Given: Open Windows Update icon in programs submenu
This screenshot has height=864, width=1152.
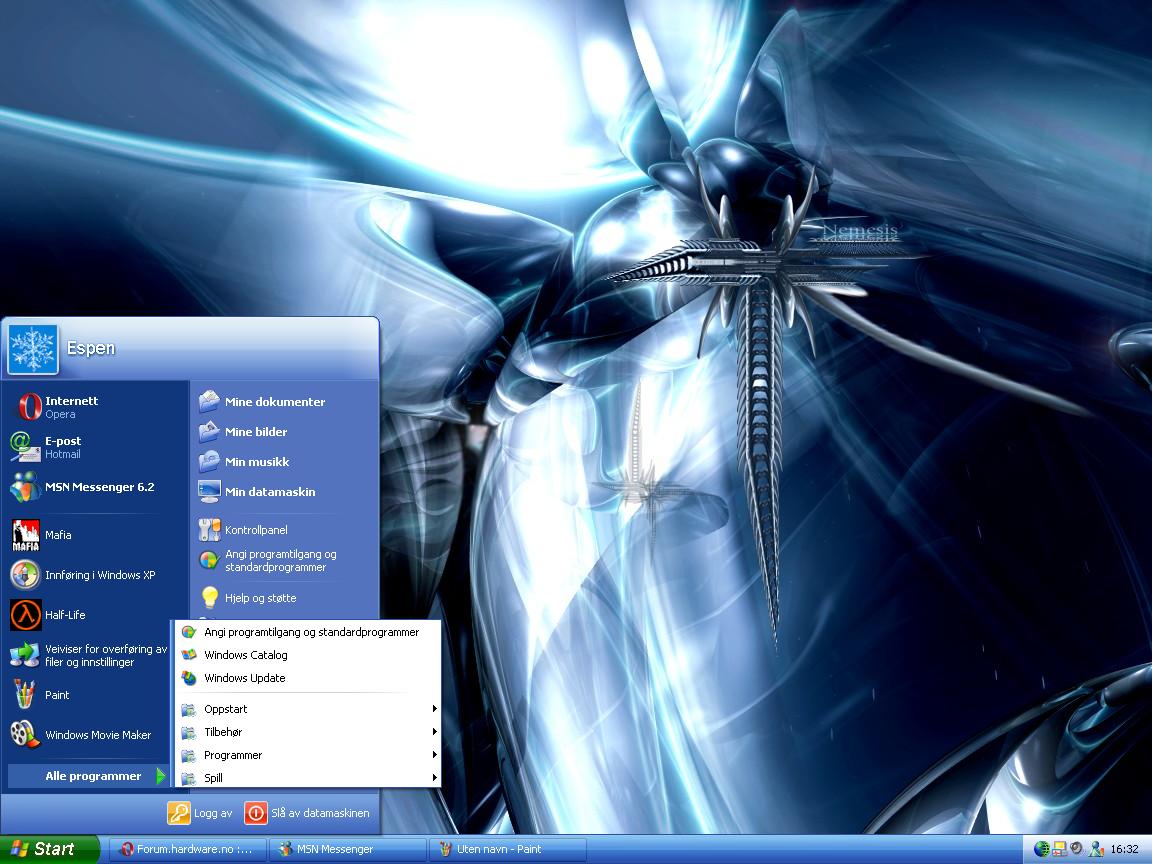Looking at the screenshot, I should pos(189,677).
